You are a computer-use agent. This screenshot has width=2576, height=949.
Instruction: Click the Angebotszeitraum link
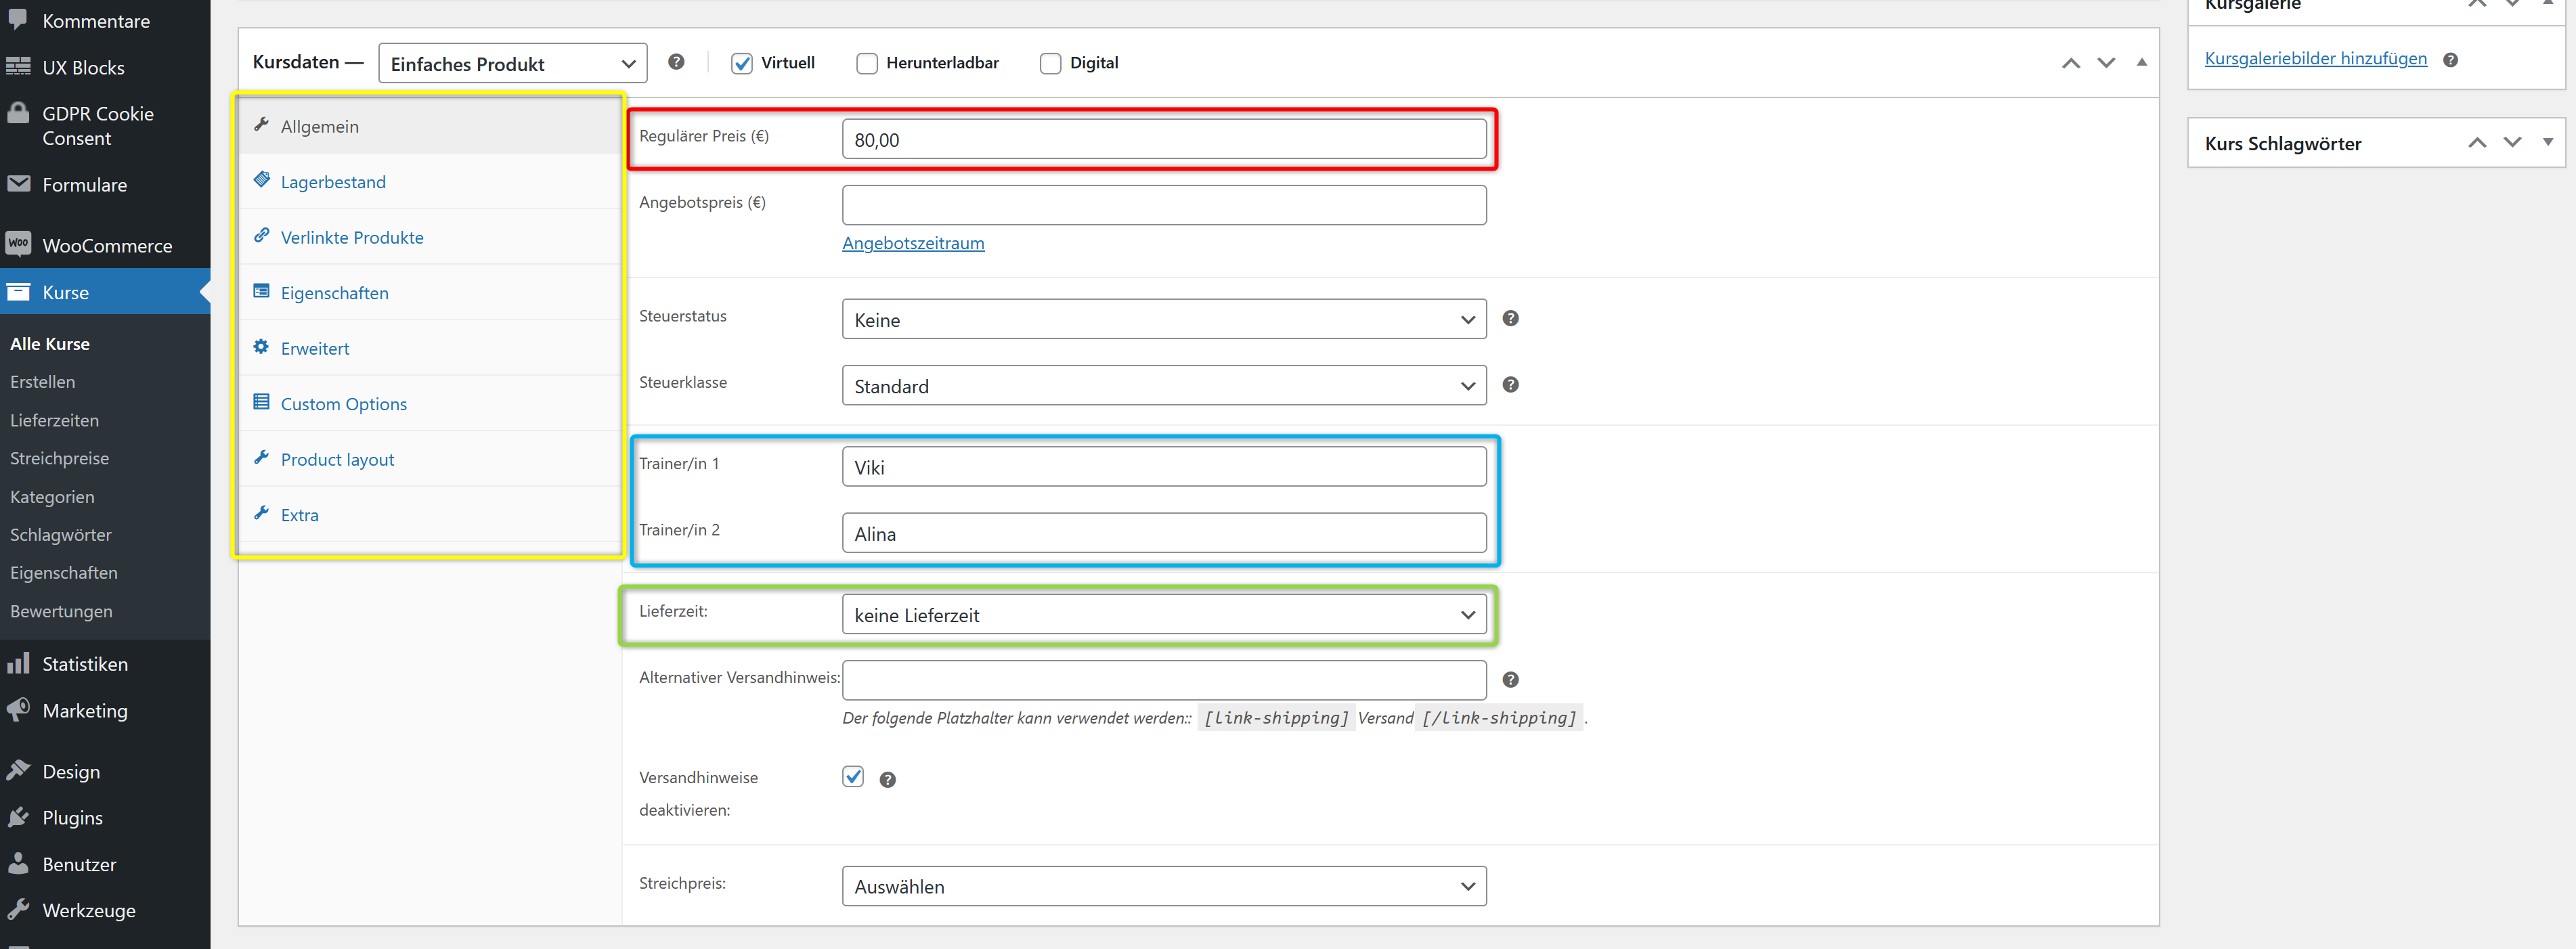(x=913, y=243)
